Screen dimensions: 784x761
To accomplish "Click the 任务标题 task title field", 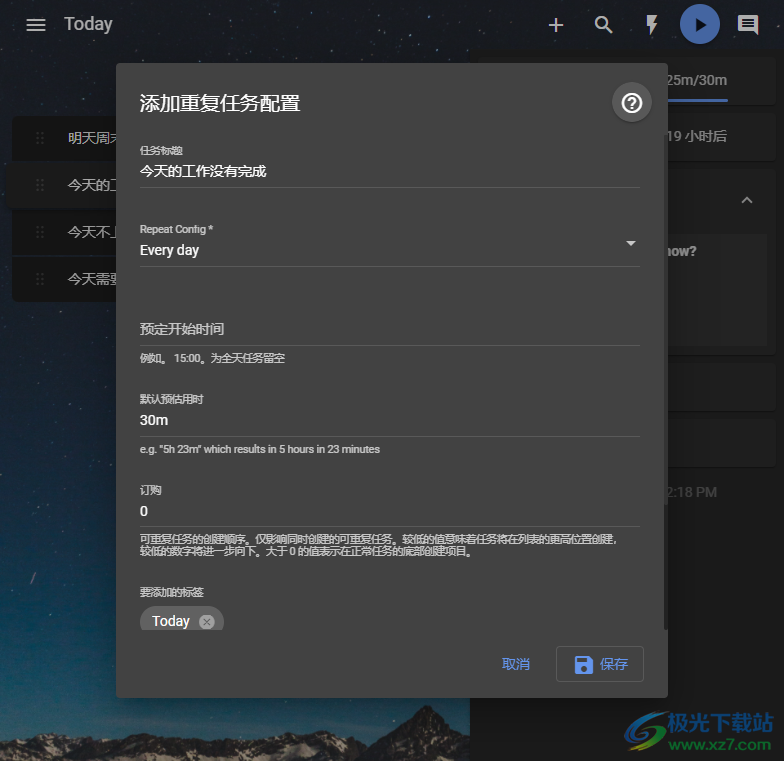I will pyautogui.click(x=389, y=171).
